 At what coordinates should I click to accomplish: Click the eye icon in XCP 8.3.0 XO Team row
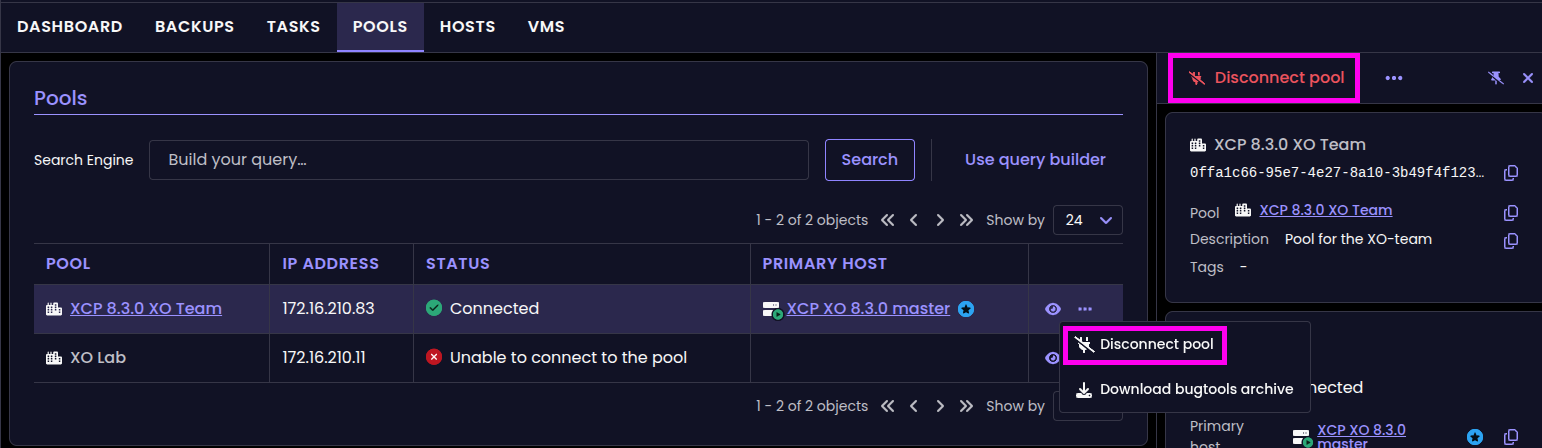tap(1052, 309)
